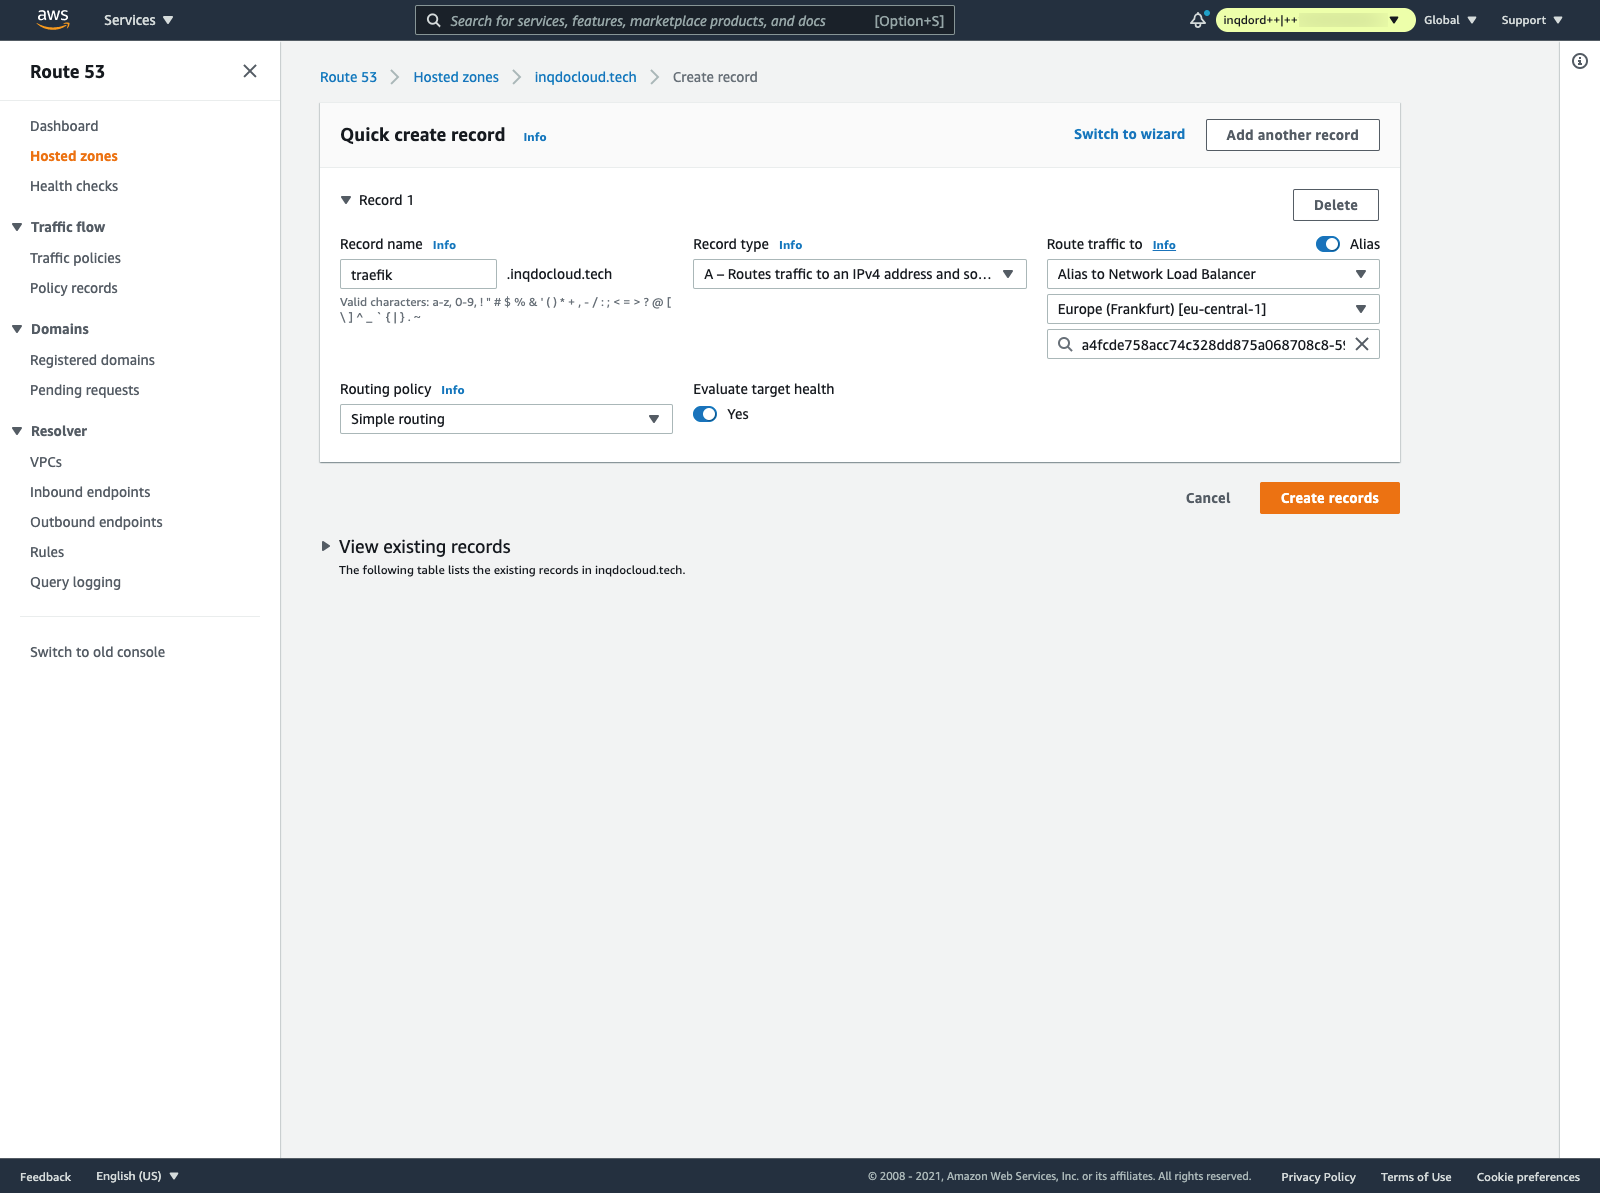Collapse the Record 1 section

click(346, 200)
